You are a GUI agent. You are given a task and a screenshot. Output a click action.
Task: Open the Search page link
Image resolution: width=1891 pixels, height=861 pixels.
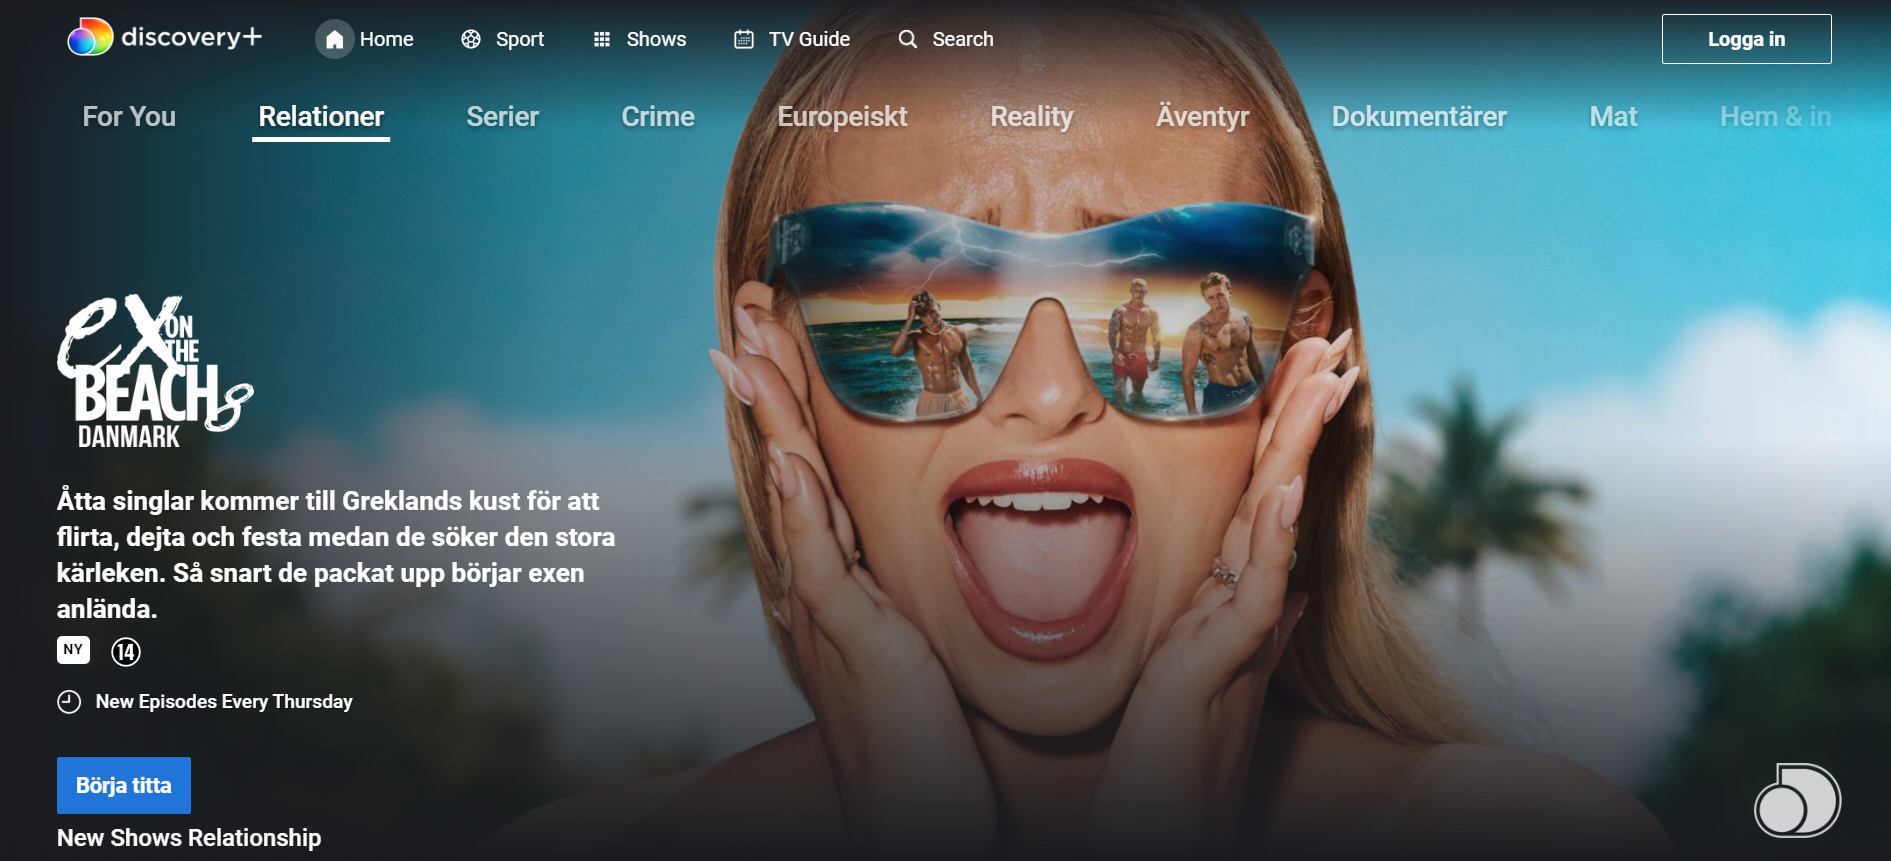pos(963,39)
